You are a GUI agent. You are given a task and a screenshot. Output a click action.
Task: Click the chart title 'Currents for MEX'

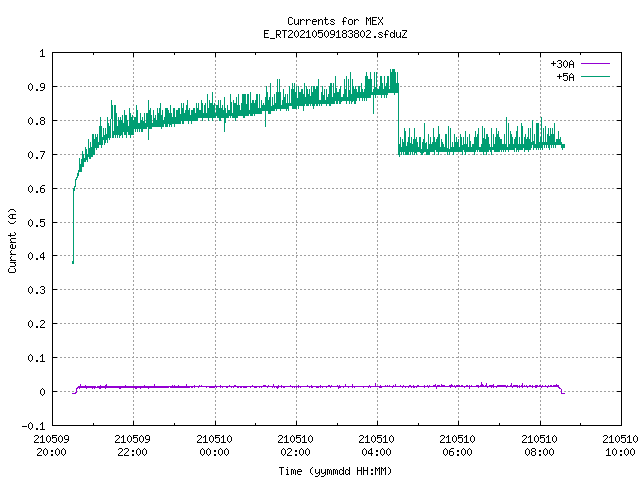[x=335, y=21]
